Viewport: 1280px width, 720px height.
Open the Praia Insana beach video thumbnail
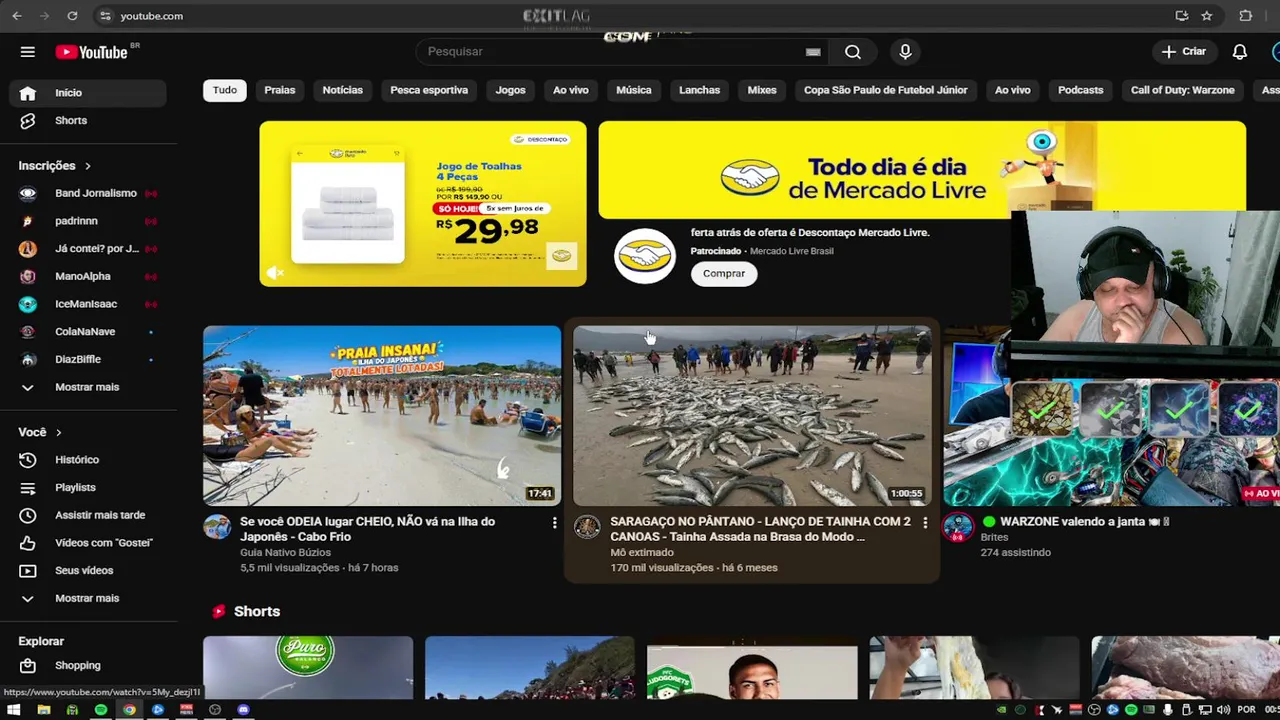[x=382, y=415]
